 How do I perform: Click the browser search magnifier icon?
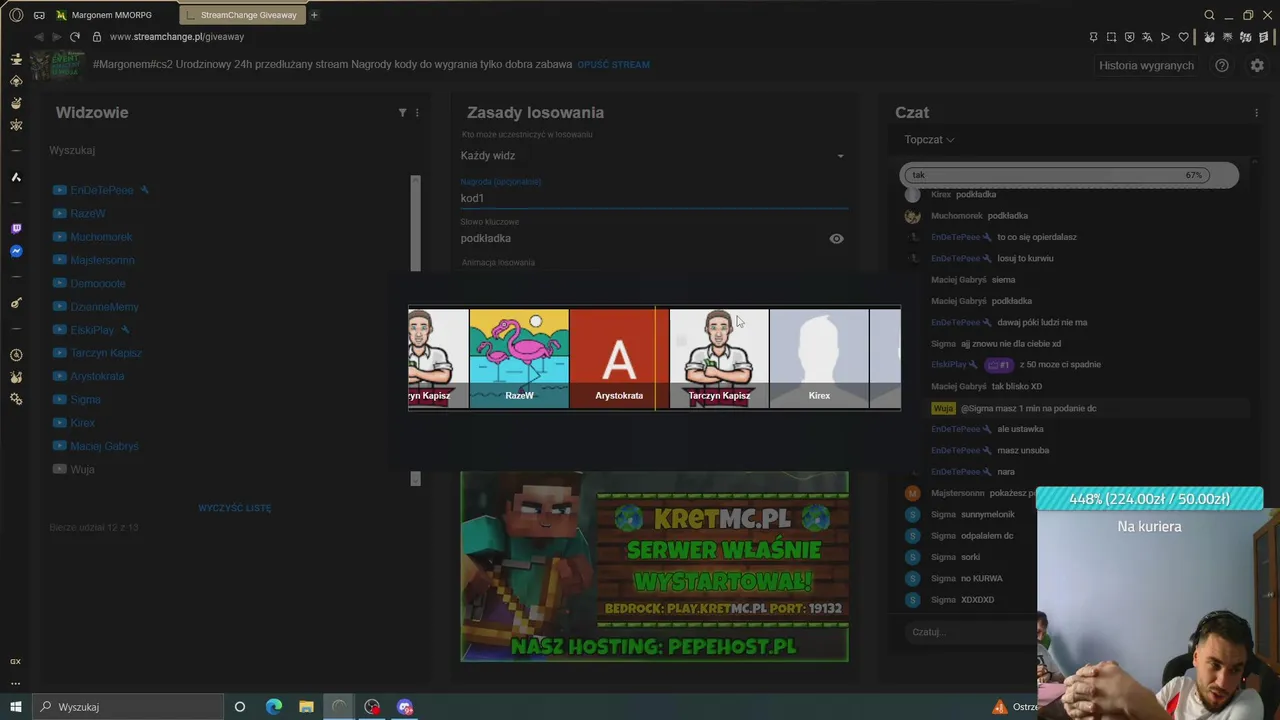point(1209,15)
